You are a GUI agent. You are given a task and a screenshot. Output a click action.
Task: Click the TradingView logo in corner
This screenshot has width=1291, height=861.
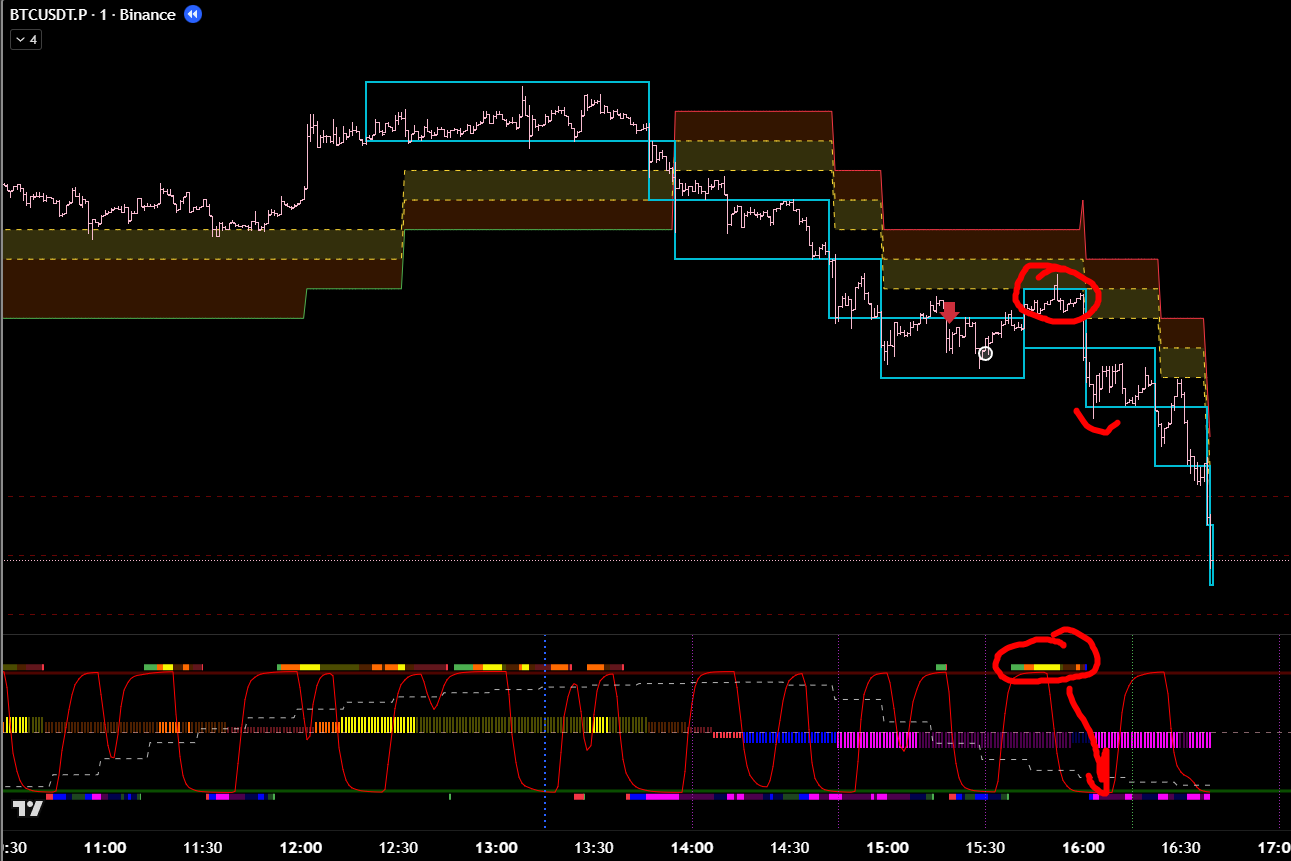(x=28, y=809)
